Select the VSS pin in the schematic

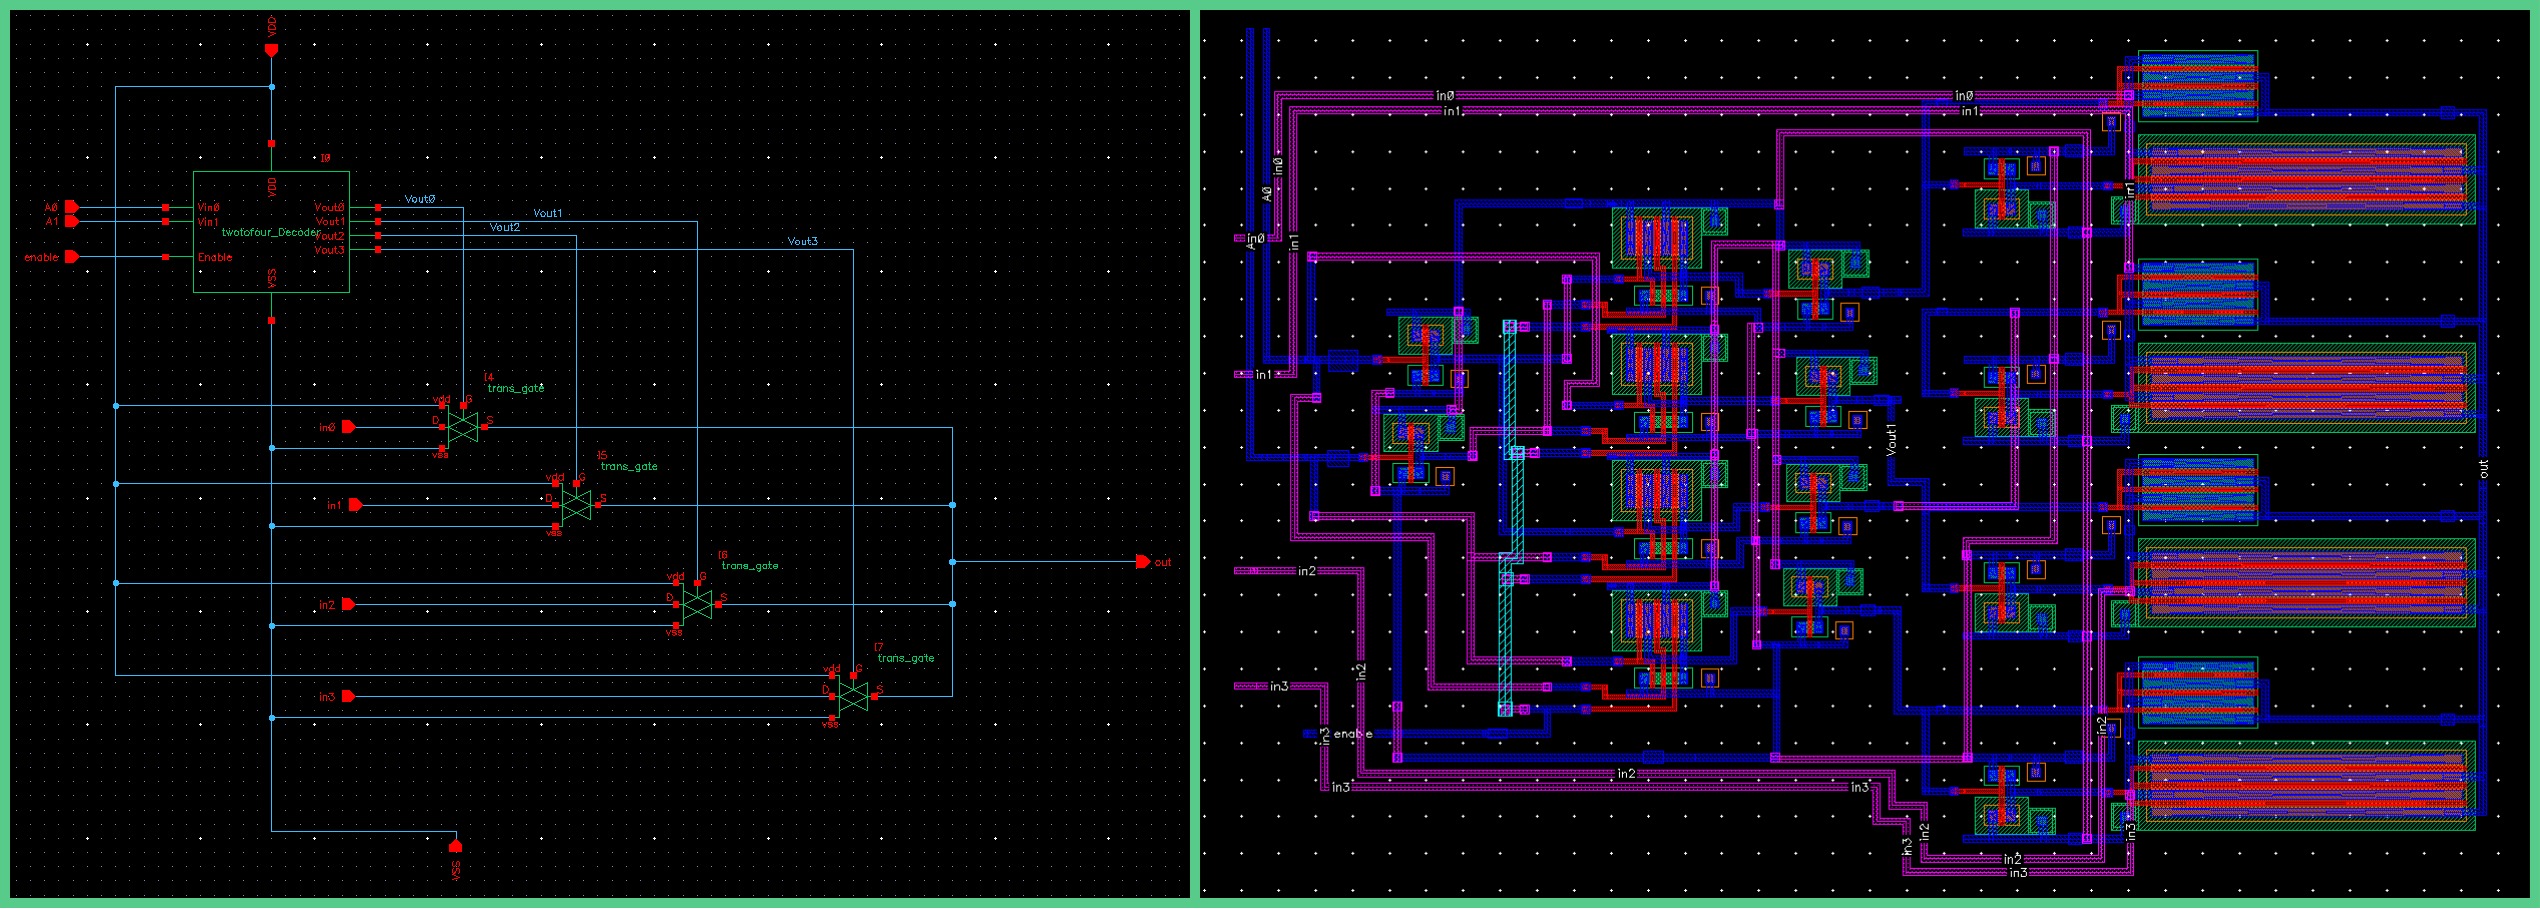(x=455, y=846)
